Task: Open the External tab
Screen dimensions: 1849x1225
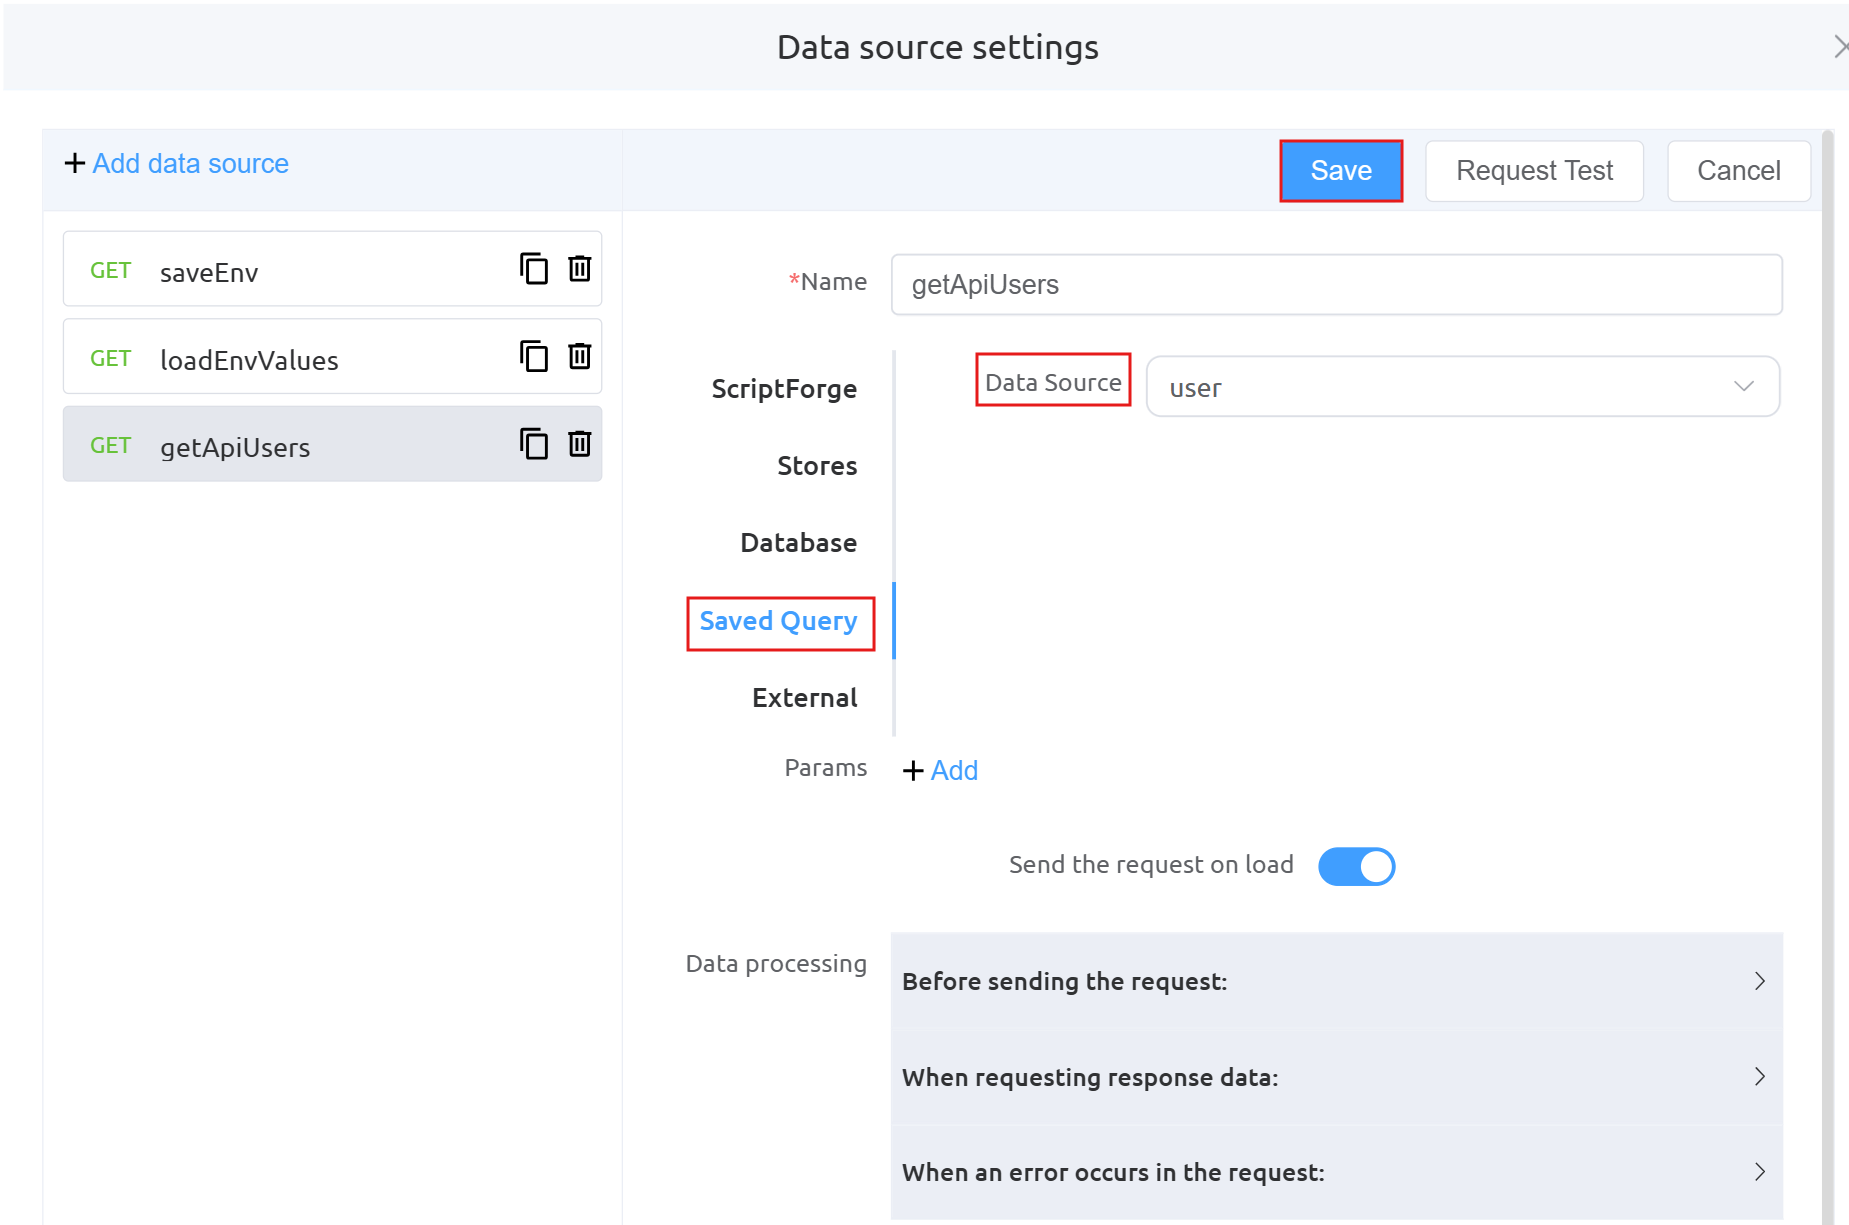Action: 804,698
